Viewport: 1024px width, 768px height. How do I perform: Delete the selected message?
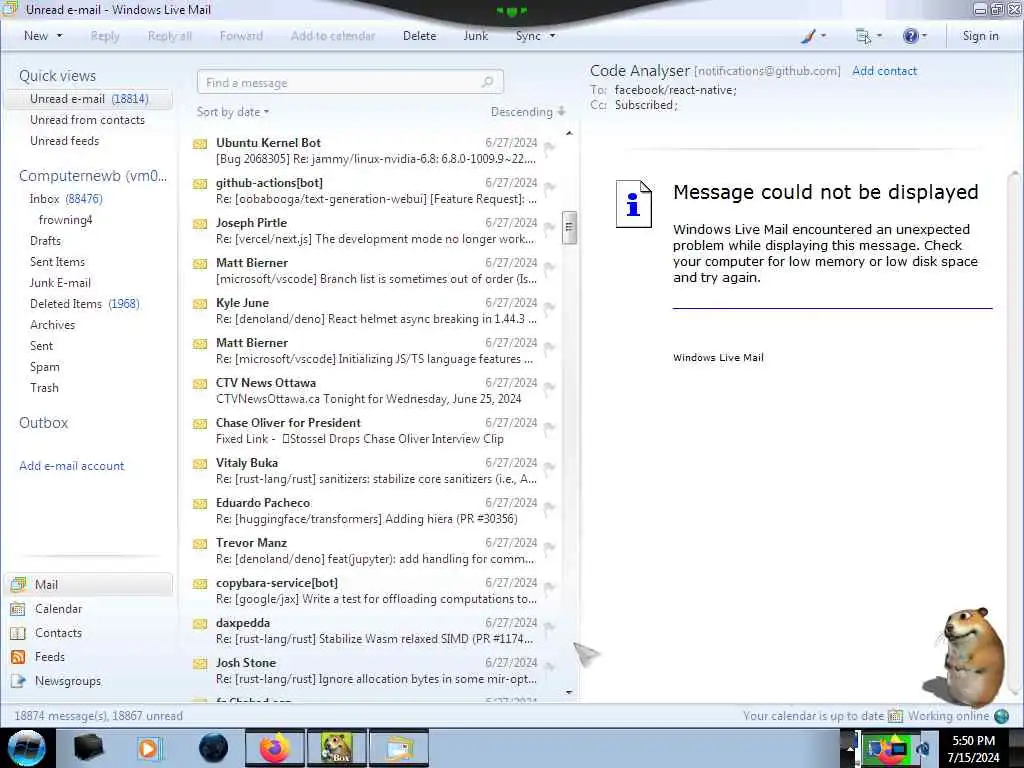tap(419, 36)
